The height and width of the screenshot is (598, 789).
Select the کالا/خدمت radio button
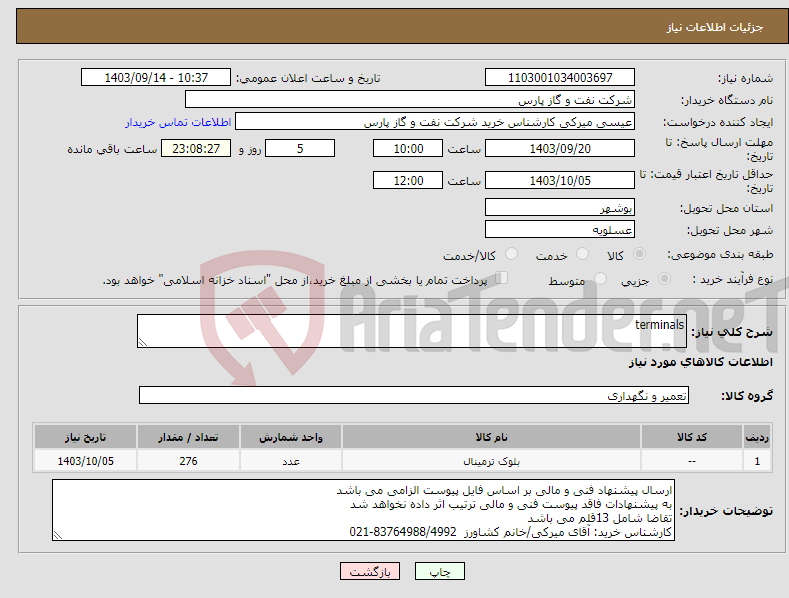(511, 254)
